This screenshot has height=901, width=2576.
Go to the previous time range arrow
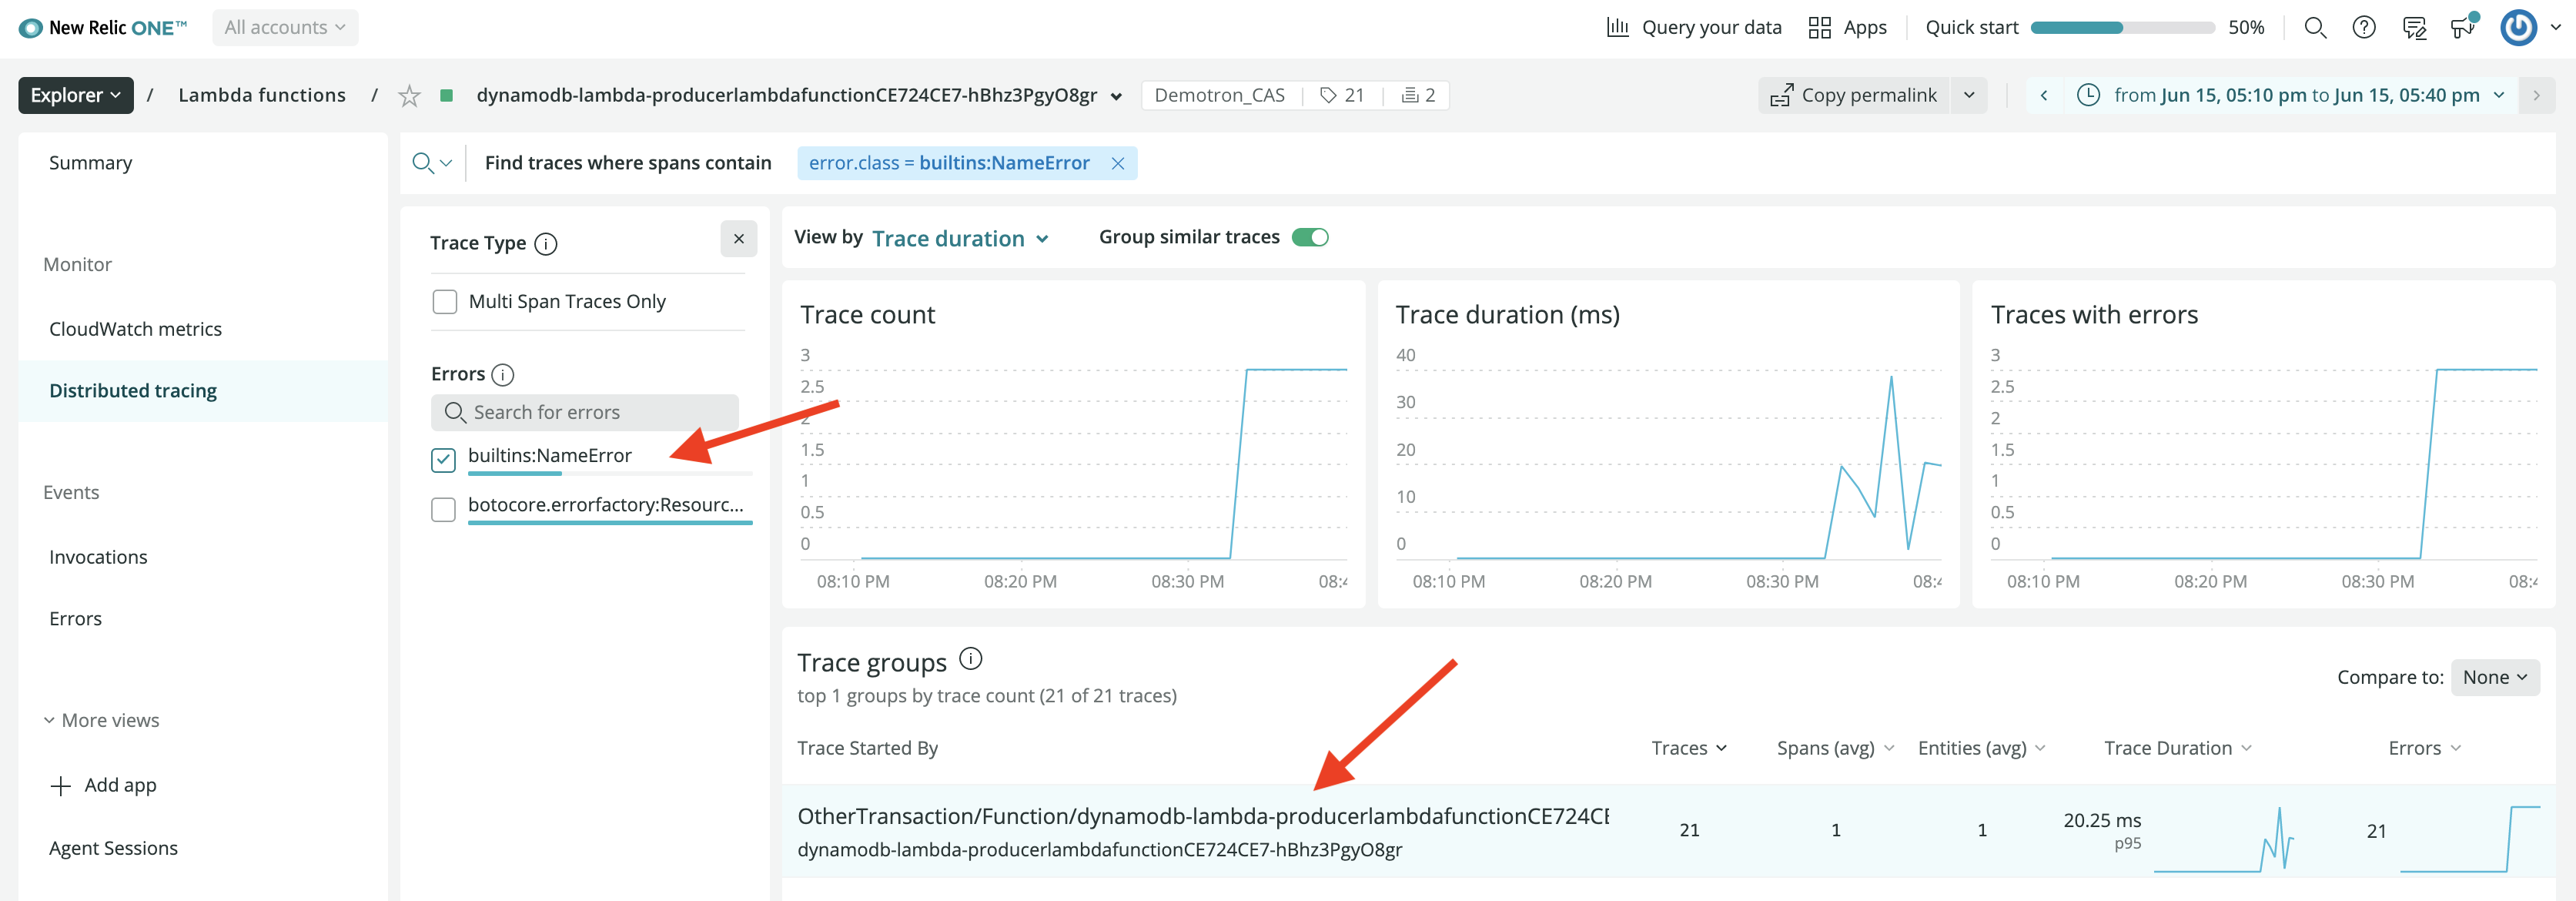(2043, 95)
